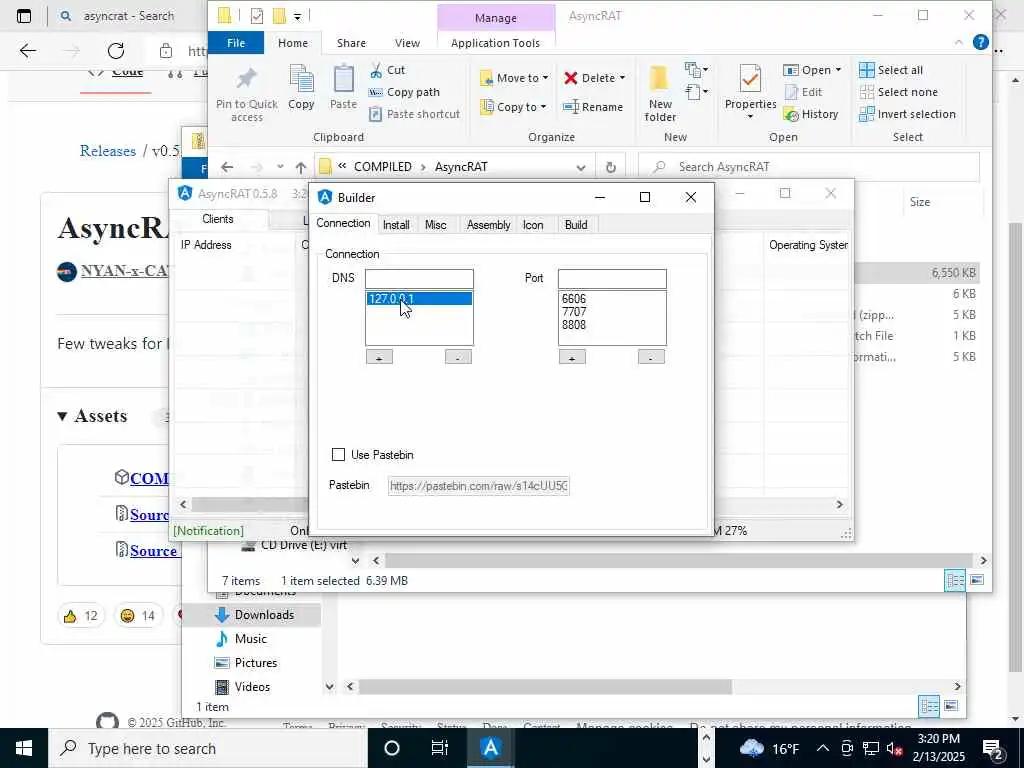Open the Share ribbon tab

pyautogui.click(x=351, y=43)
